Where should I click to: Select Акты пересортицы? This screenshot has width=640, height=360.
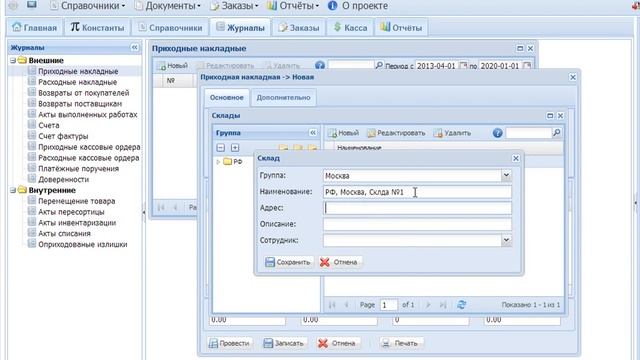[71, 212]
